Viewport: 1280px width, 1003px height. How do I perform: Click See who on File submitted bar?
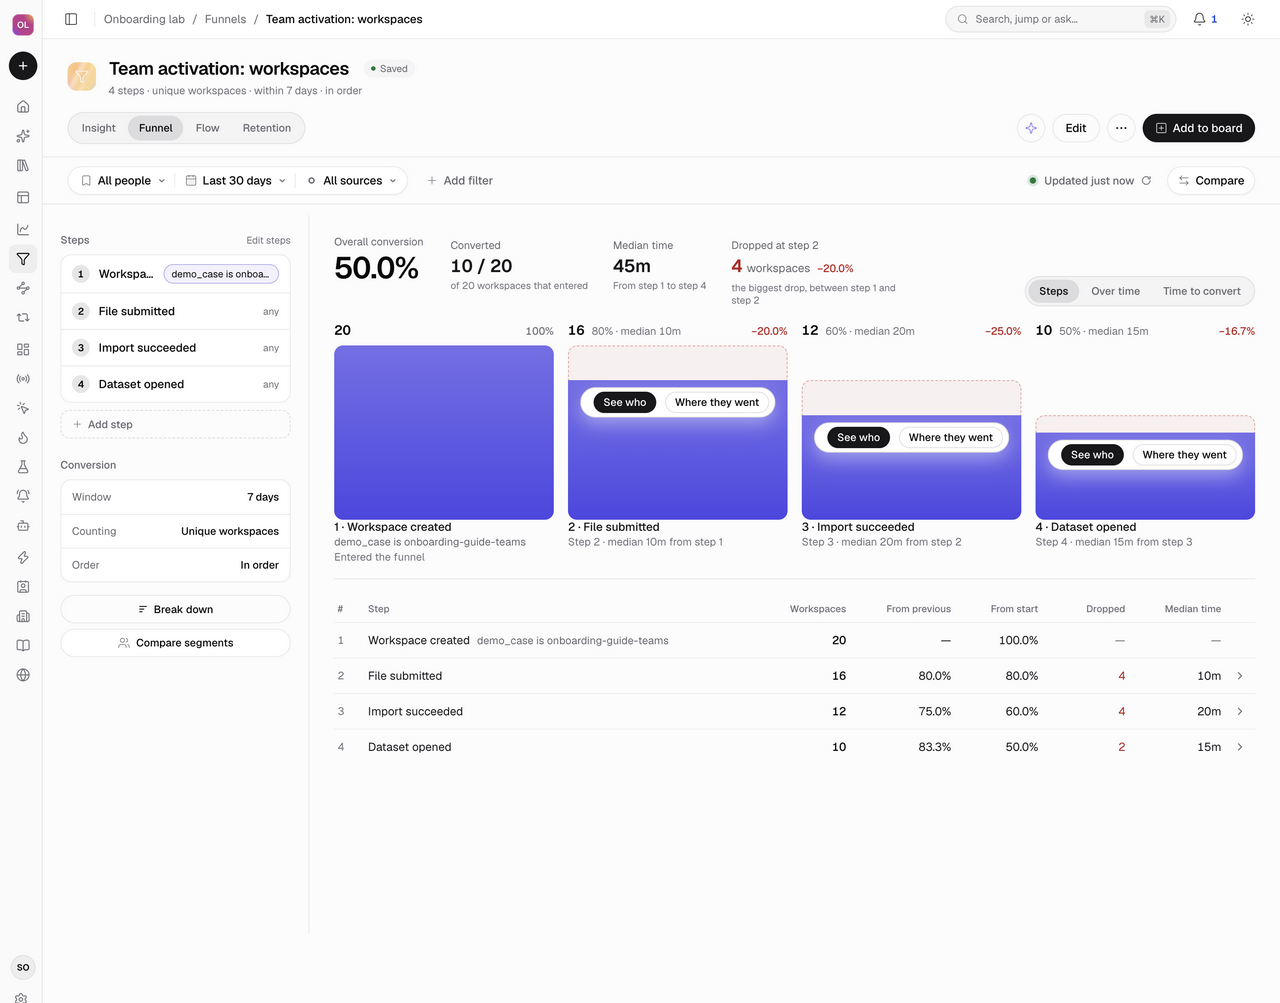tap(625, 402)
